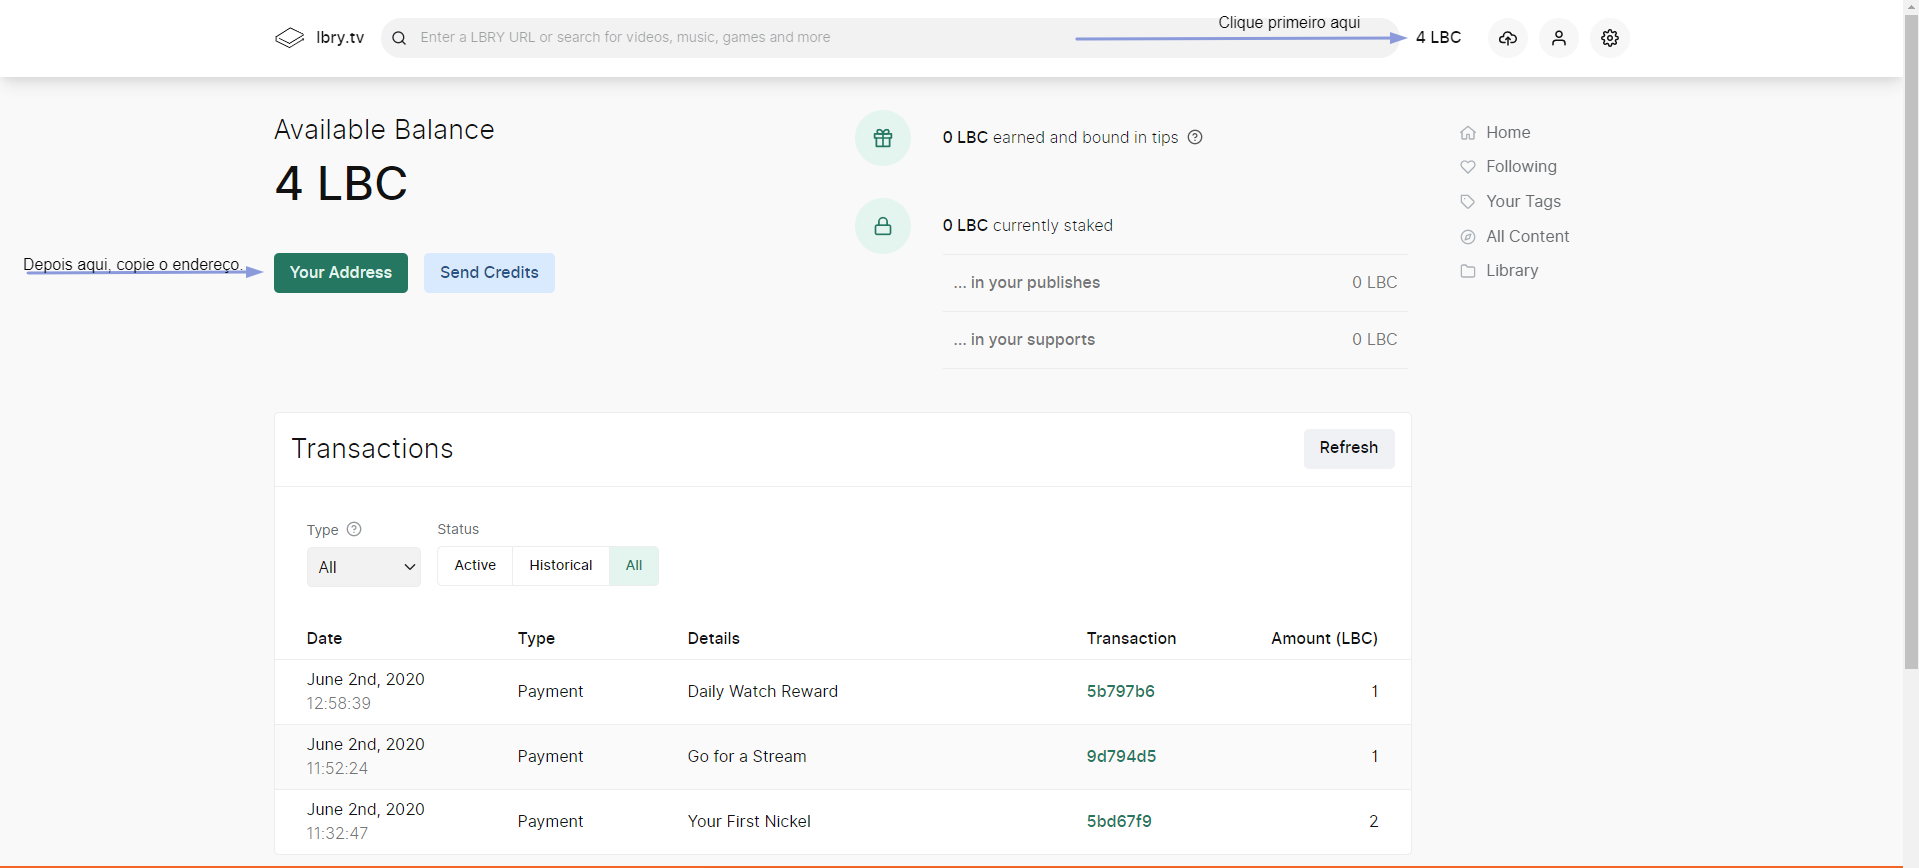Select the All status filter
Viewport: 1919px width, 868px height.
point(634,565)
